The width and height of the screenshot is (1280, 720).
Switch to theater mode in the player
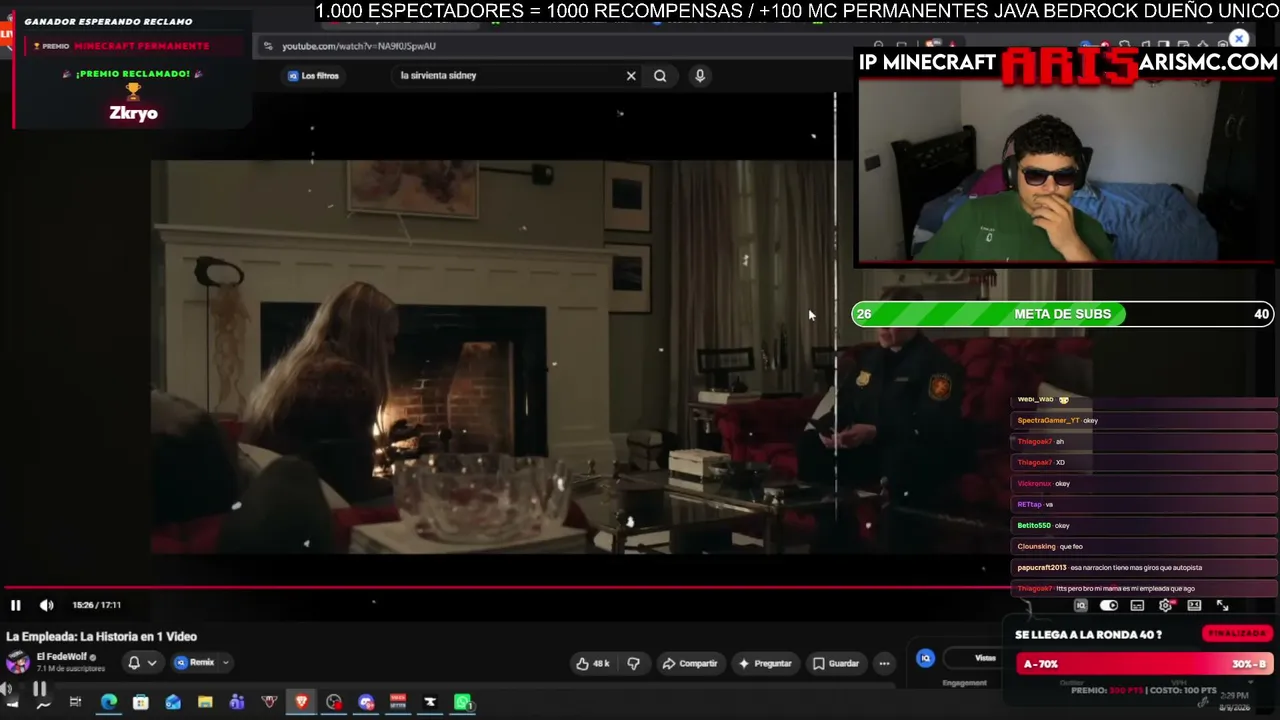[1194, 605]
